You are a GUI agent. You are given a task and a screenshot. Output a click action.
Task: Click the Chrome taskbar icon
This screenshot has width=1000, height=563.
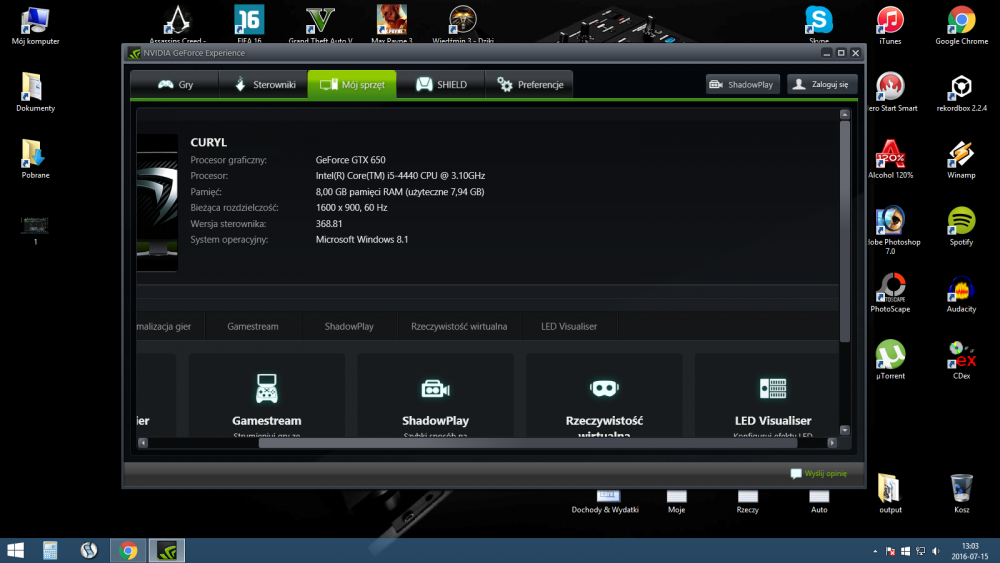point(128,550)
